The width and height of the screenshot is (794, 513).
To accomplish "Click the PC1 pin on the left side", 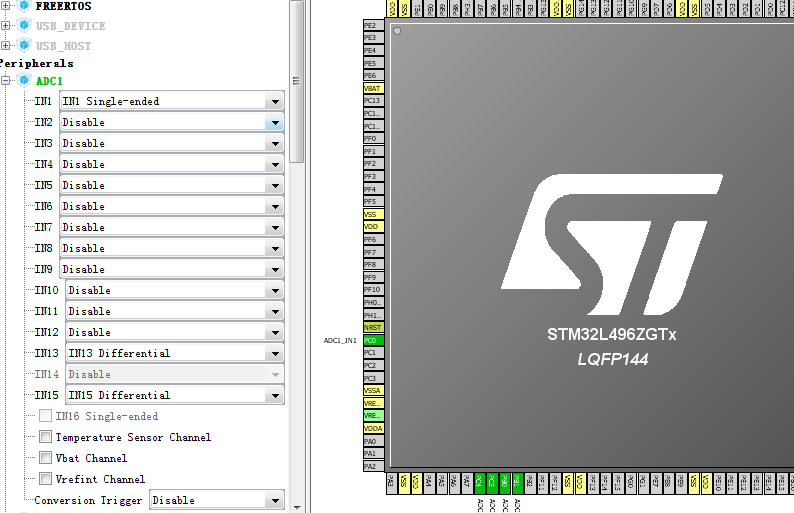I will point(373,353).
